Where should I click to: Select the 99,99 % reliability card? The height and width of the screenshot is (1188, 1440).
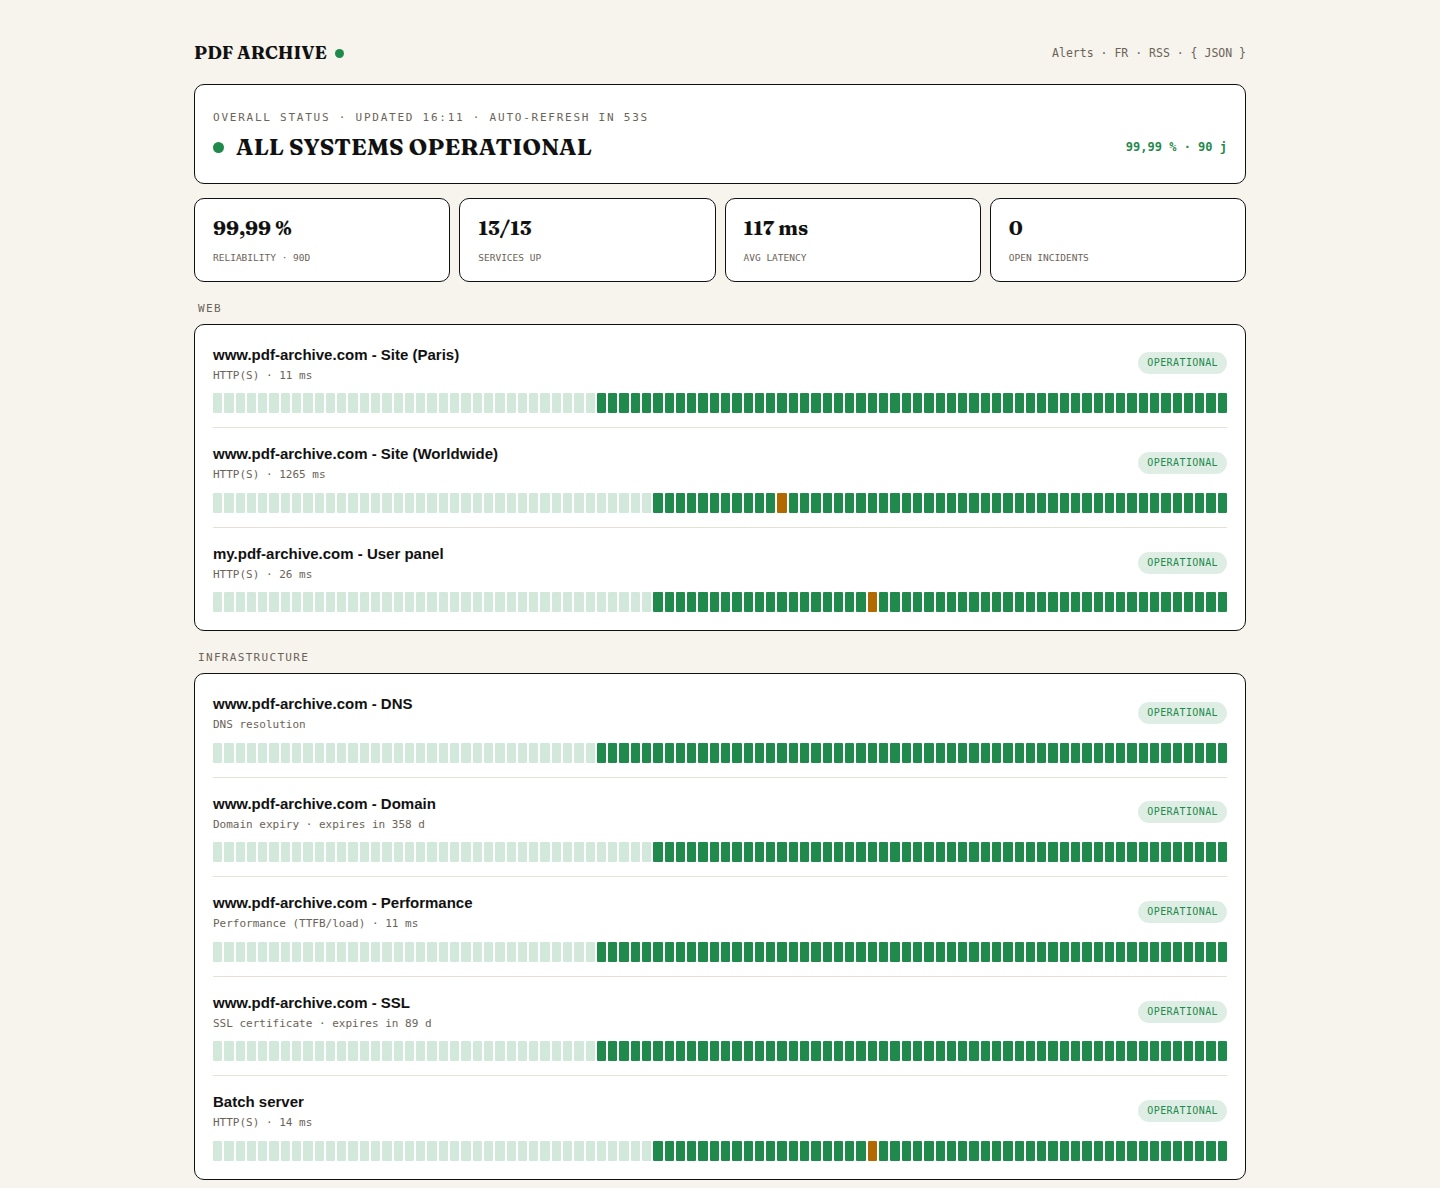(x=322, y=240)
